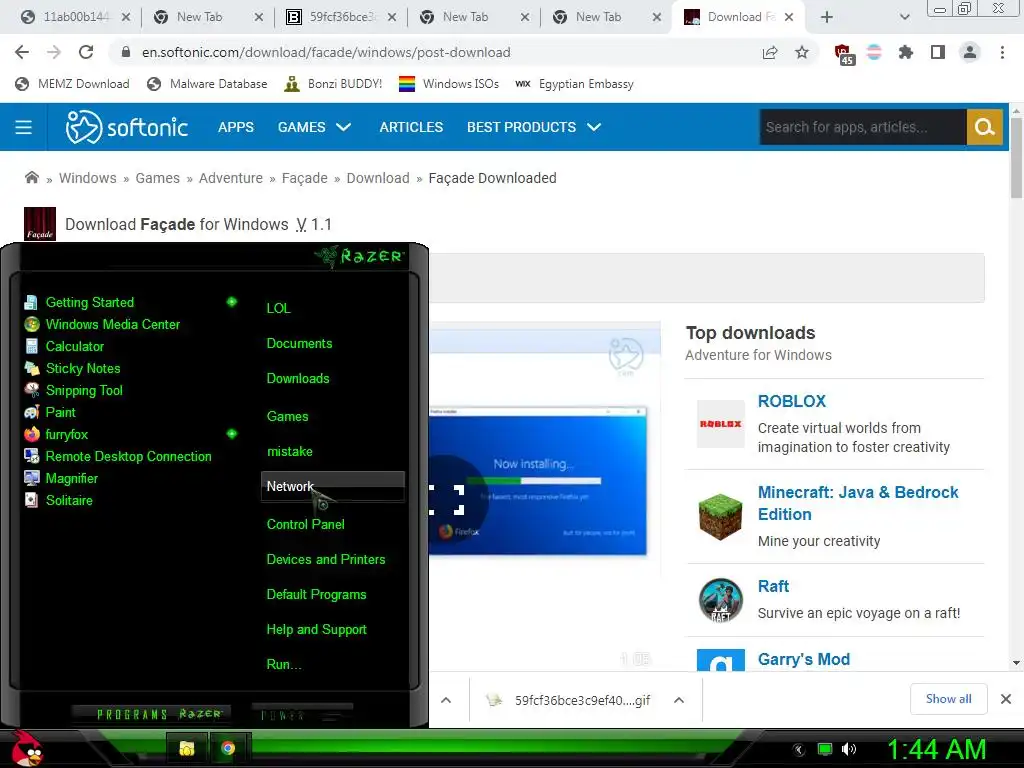The image size is (1024, 768).
Task: Click the Angry Birds start button
Action: pos(25,748)
